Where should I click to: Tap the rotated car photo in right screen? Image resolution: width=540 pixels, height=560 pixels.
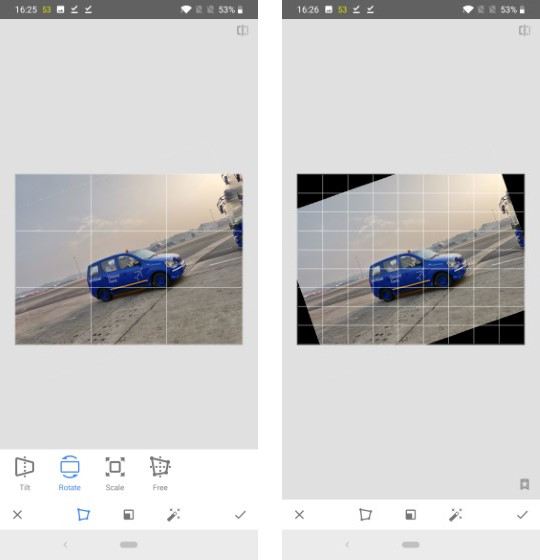411,259
